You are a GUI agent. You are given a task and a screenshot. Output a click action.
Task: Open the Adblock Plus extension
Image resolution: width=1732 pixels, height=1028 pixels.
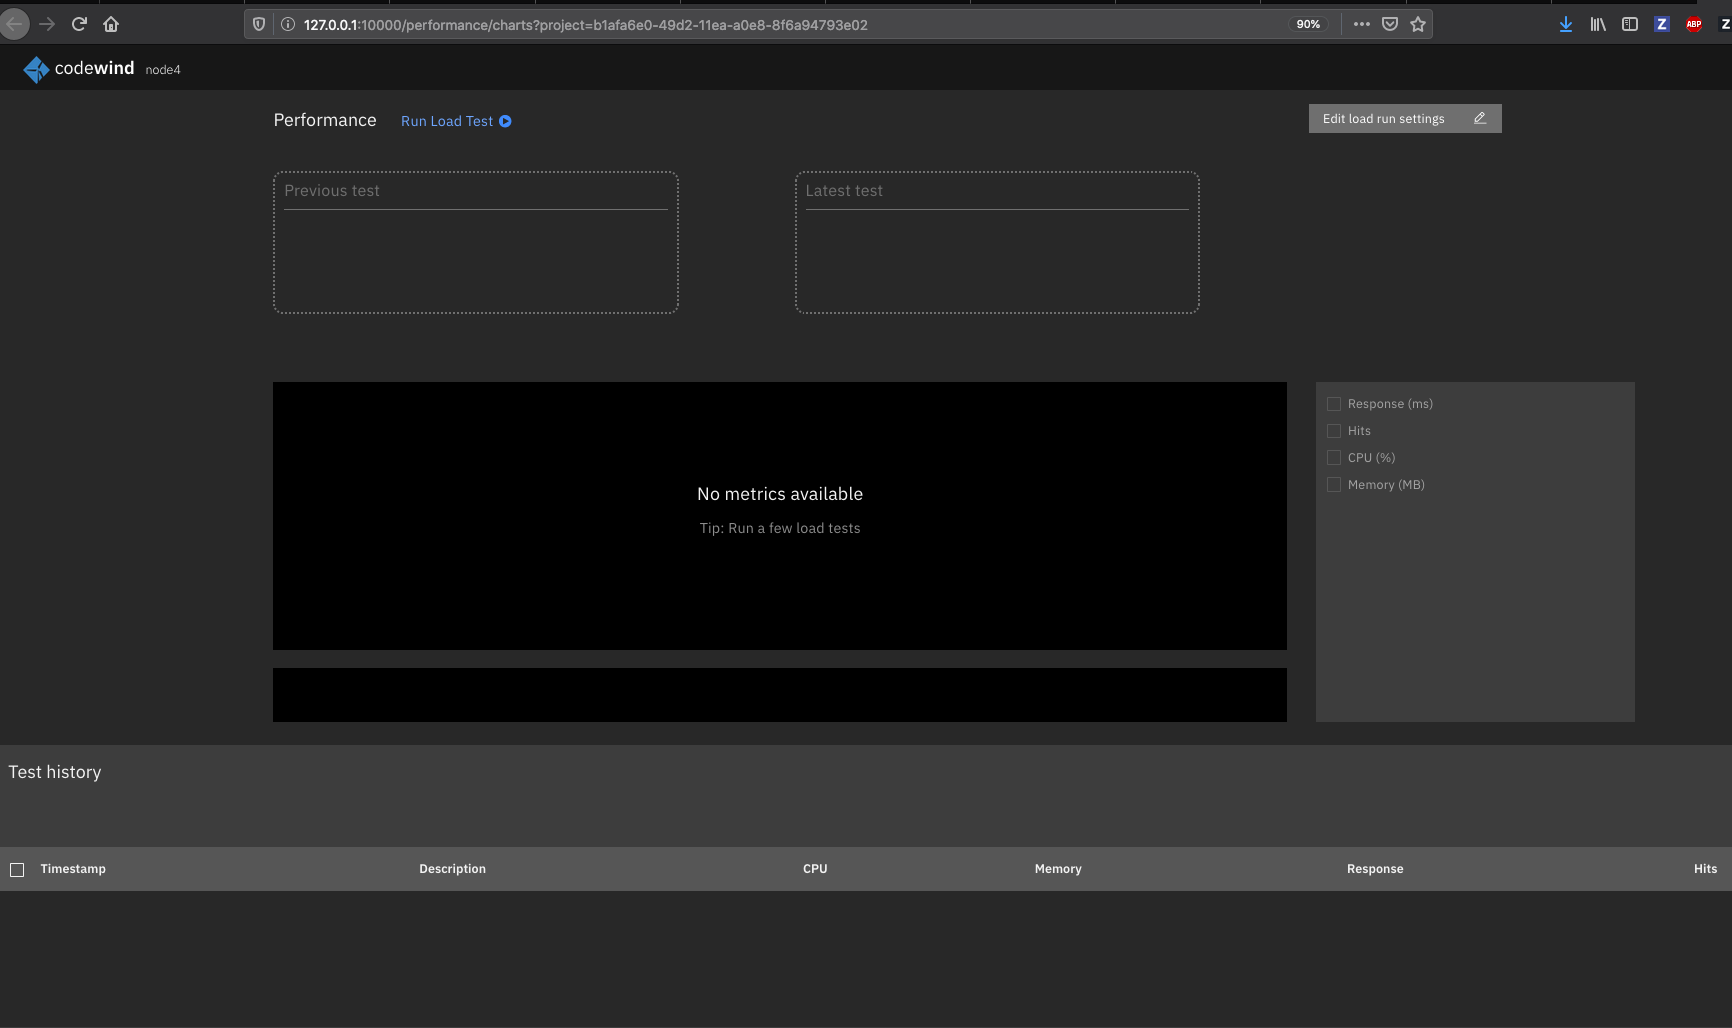(1694, 24)
